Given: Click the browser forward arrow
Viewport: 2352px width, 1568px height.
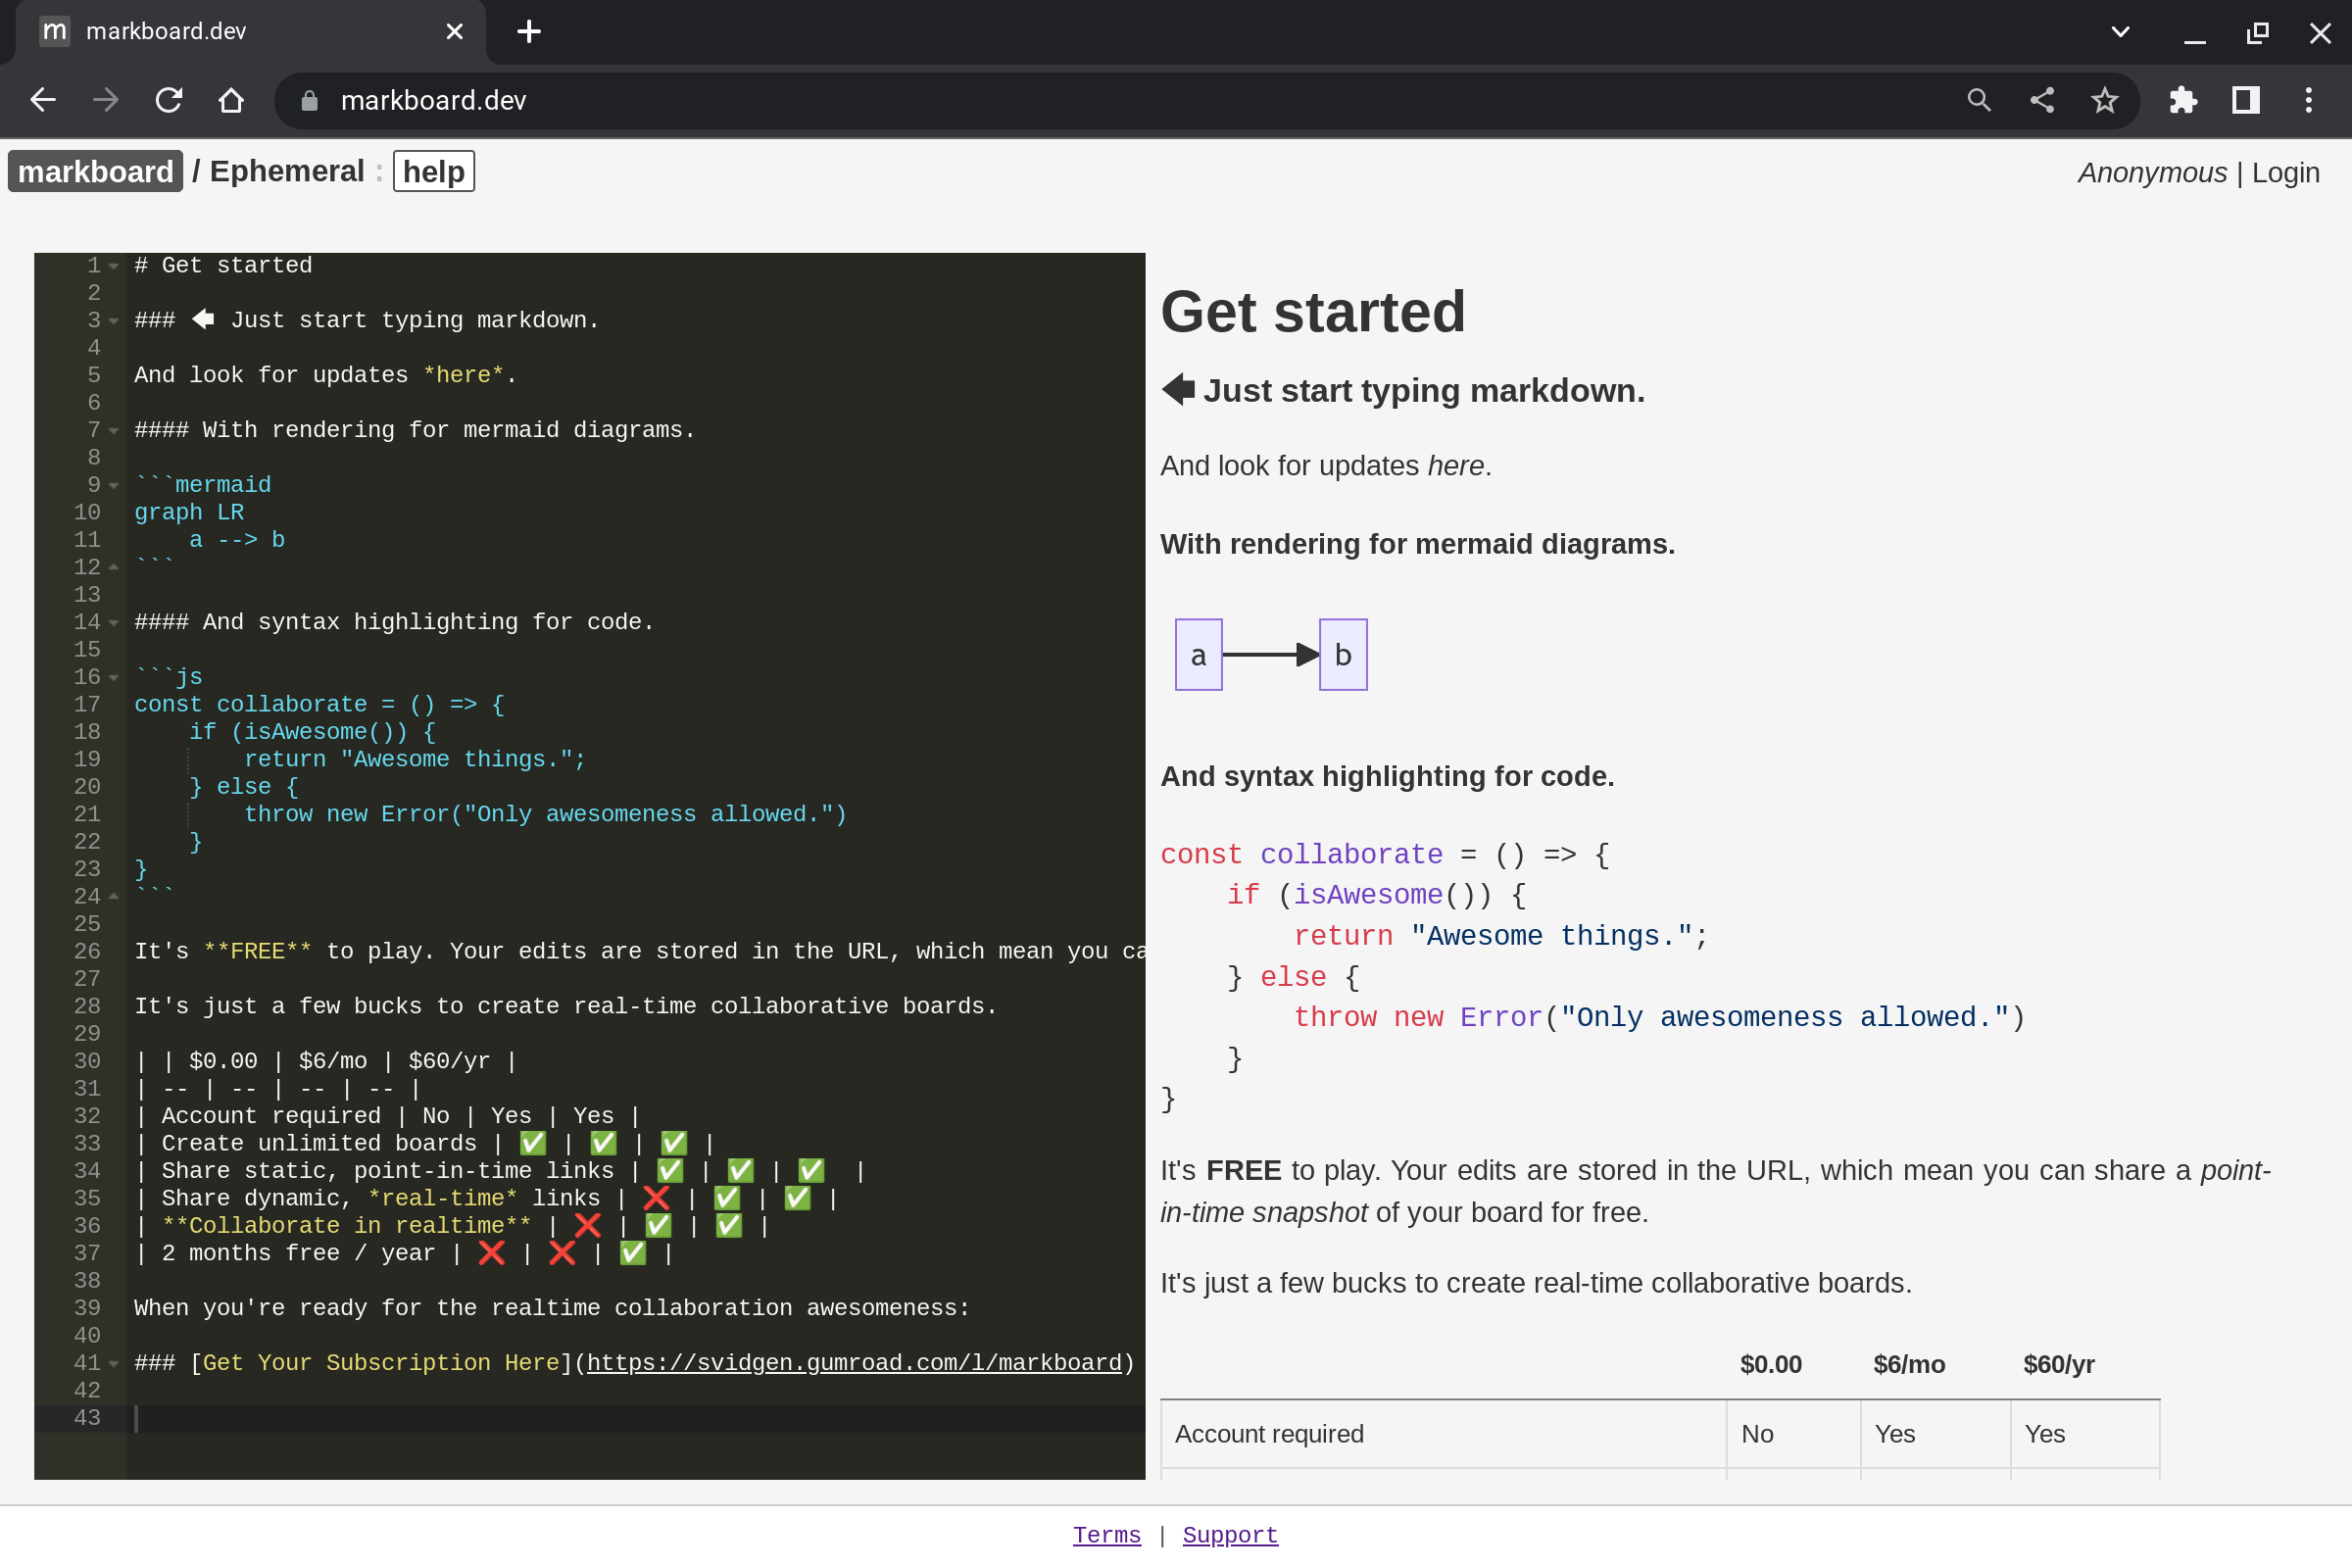Looking at the screenshot, I should pos(105,100).
